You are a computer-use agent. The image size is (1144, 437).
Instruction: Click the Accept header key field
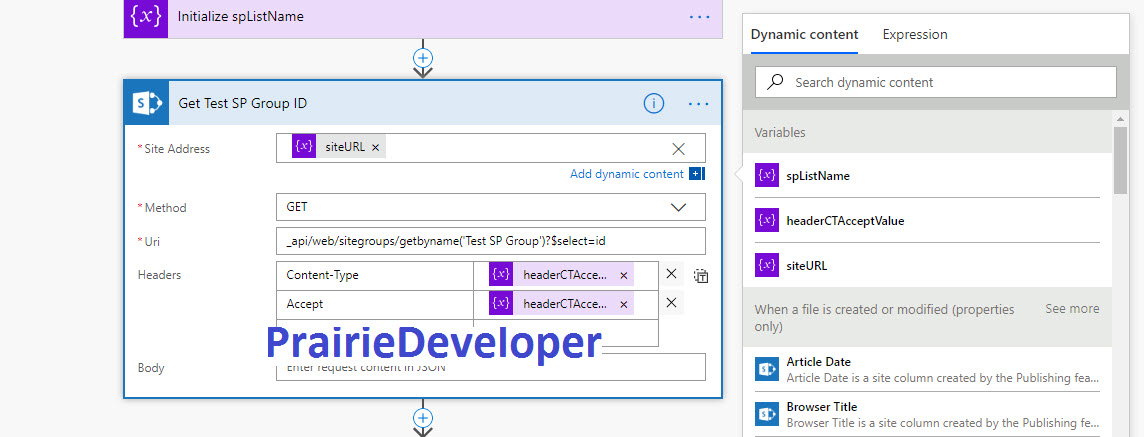tap(375, 303)
